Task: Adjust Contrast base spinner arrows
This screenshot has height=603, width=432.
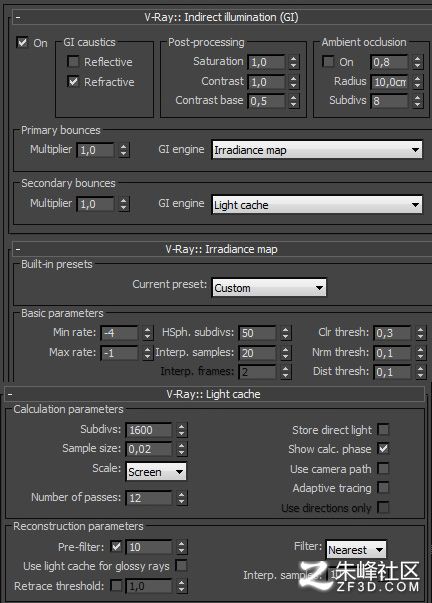Action: [x=294, y=101]
